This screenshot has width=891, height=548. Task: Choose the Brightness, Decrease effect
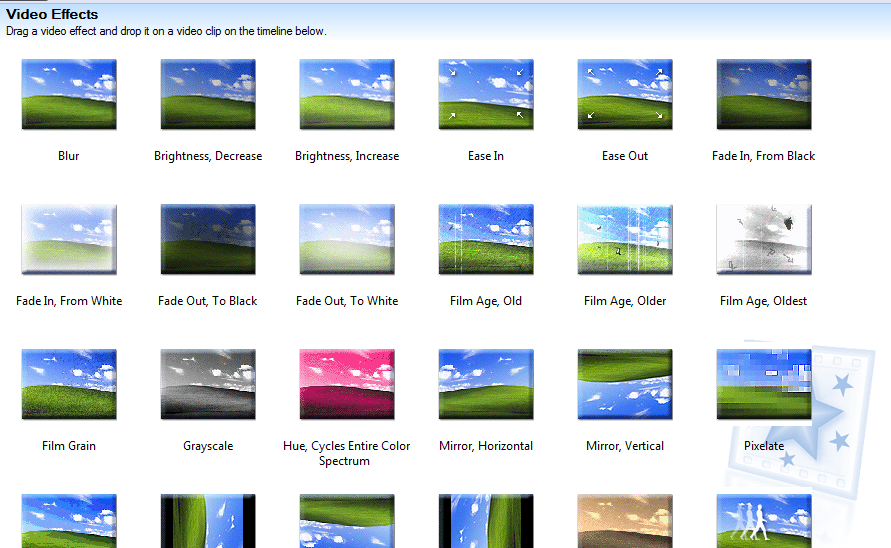click(x=208, y=94)
